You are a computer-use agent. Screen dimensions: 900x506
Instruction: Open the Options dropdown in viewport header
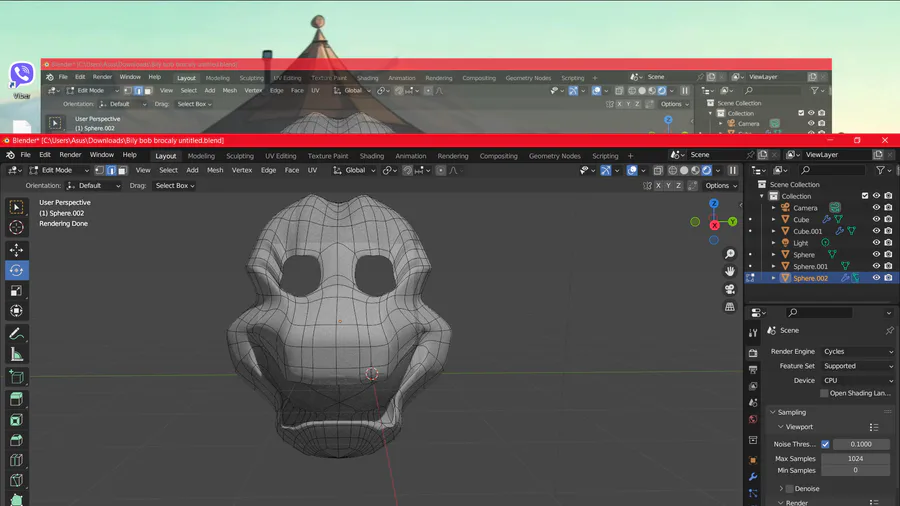pyautogui.click(x=721, y=185)
